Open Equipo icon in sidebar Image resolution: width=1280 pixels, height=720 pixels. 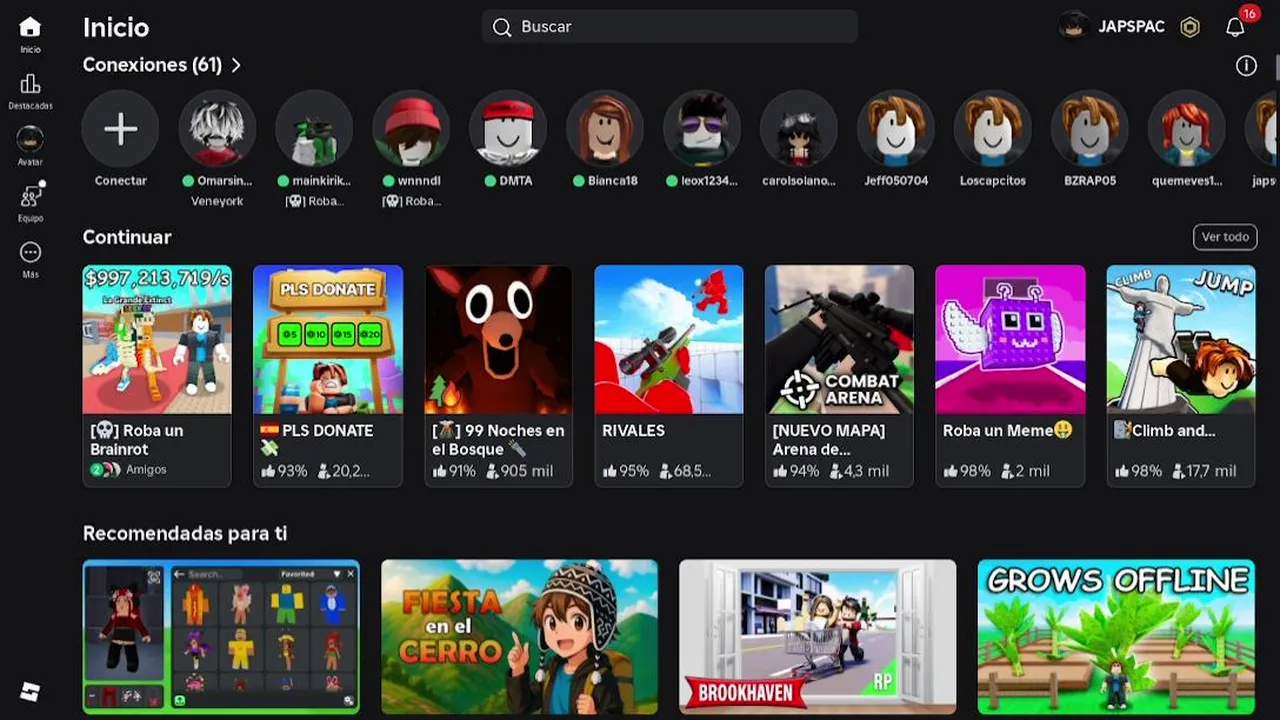tap(30, 196)
